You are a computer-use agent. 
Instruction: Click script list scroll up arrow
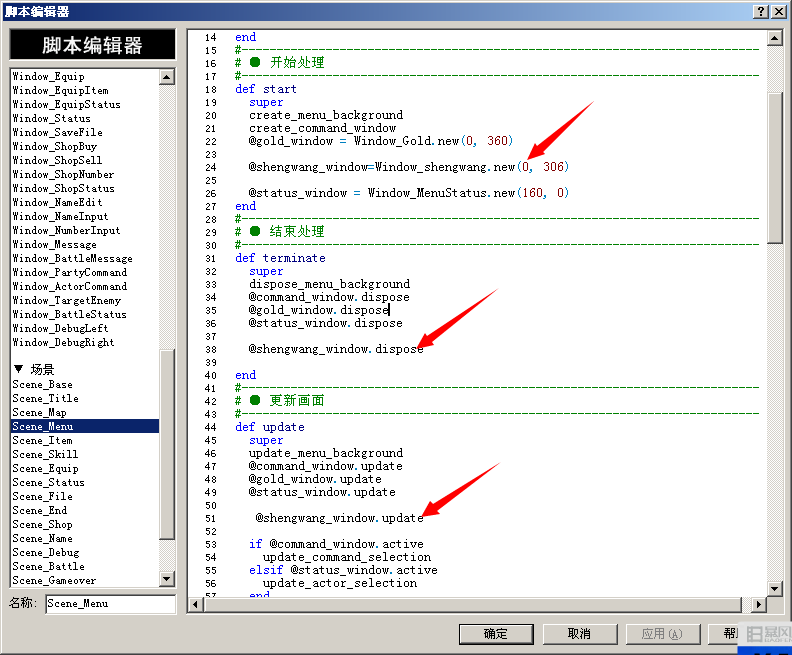point(167,77)
